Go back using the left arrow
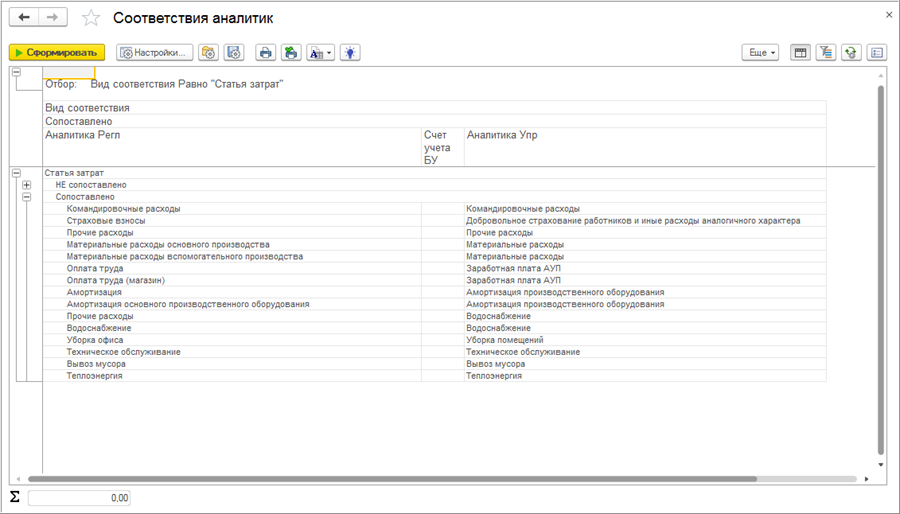The width and height of the screenshot is (900, 514). [24, 18]
